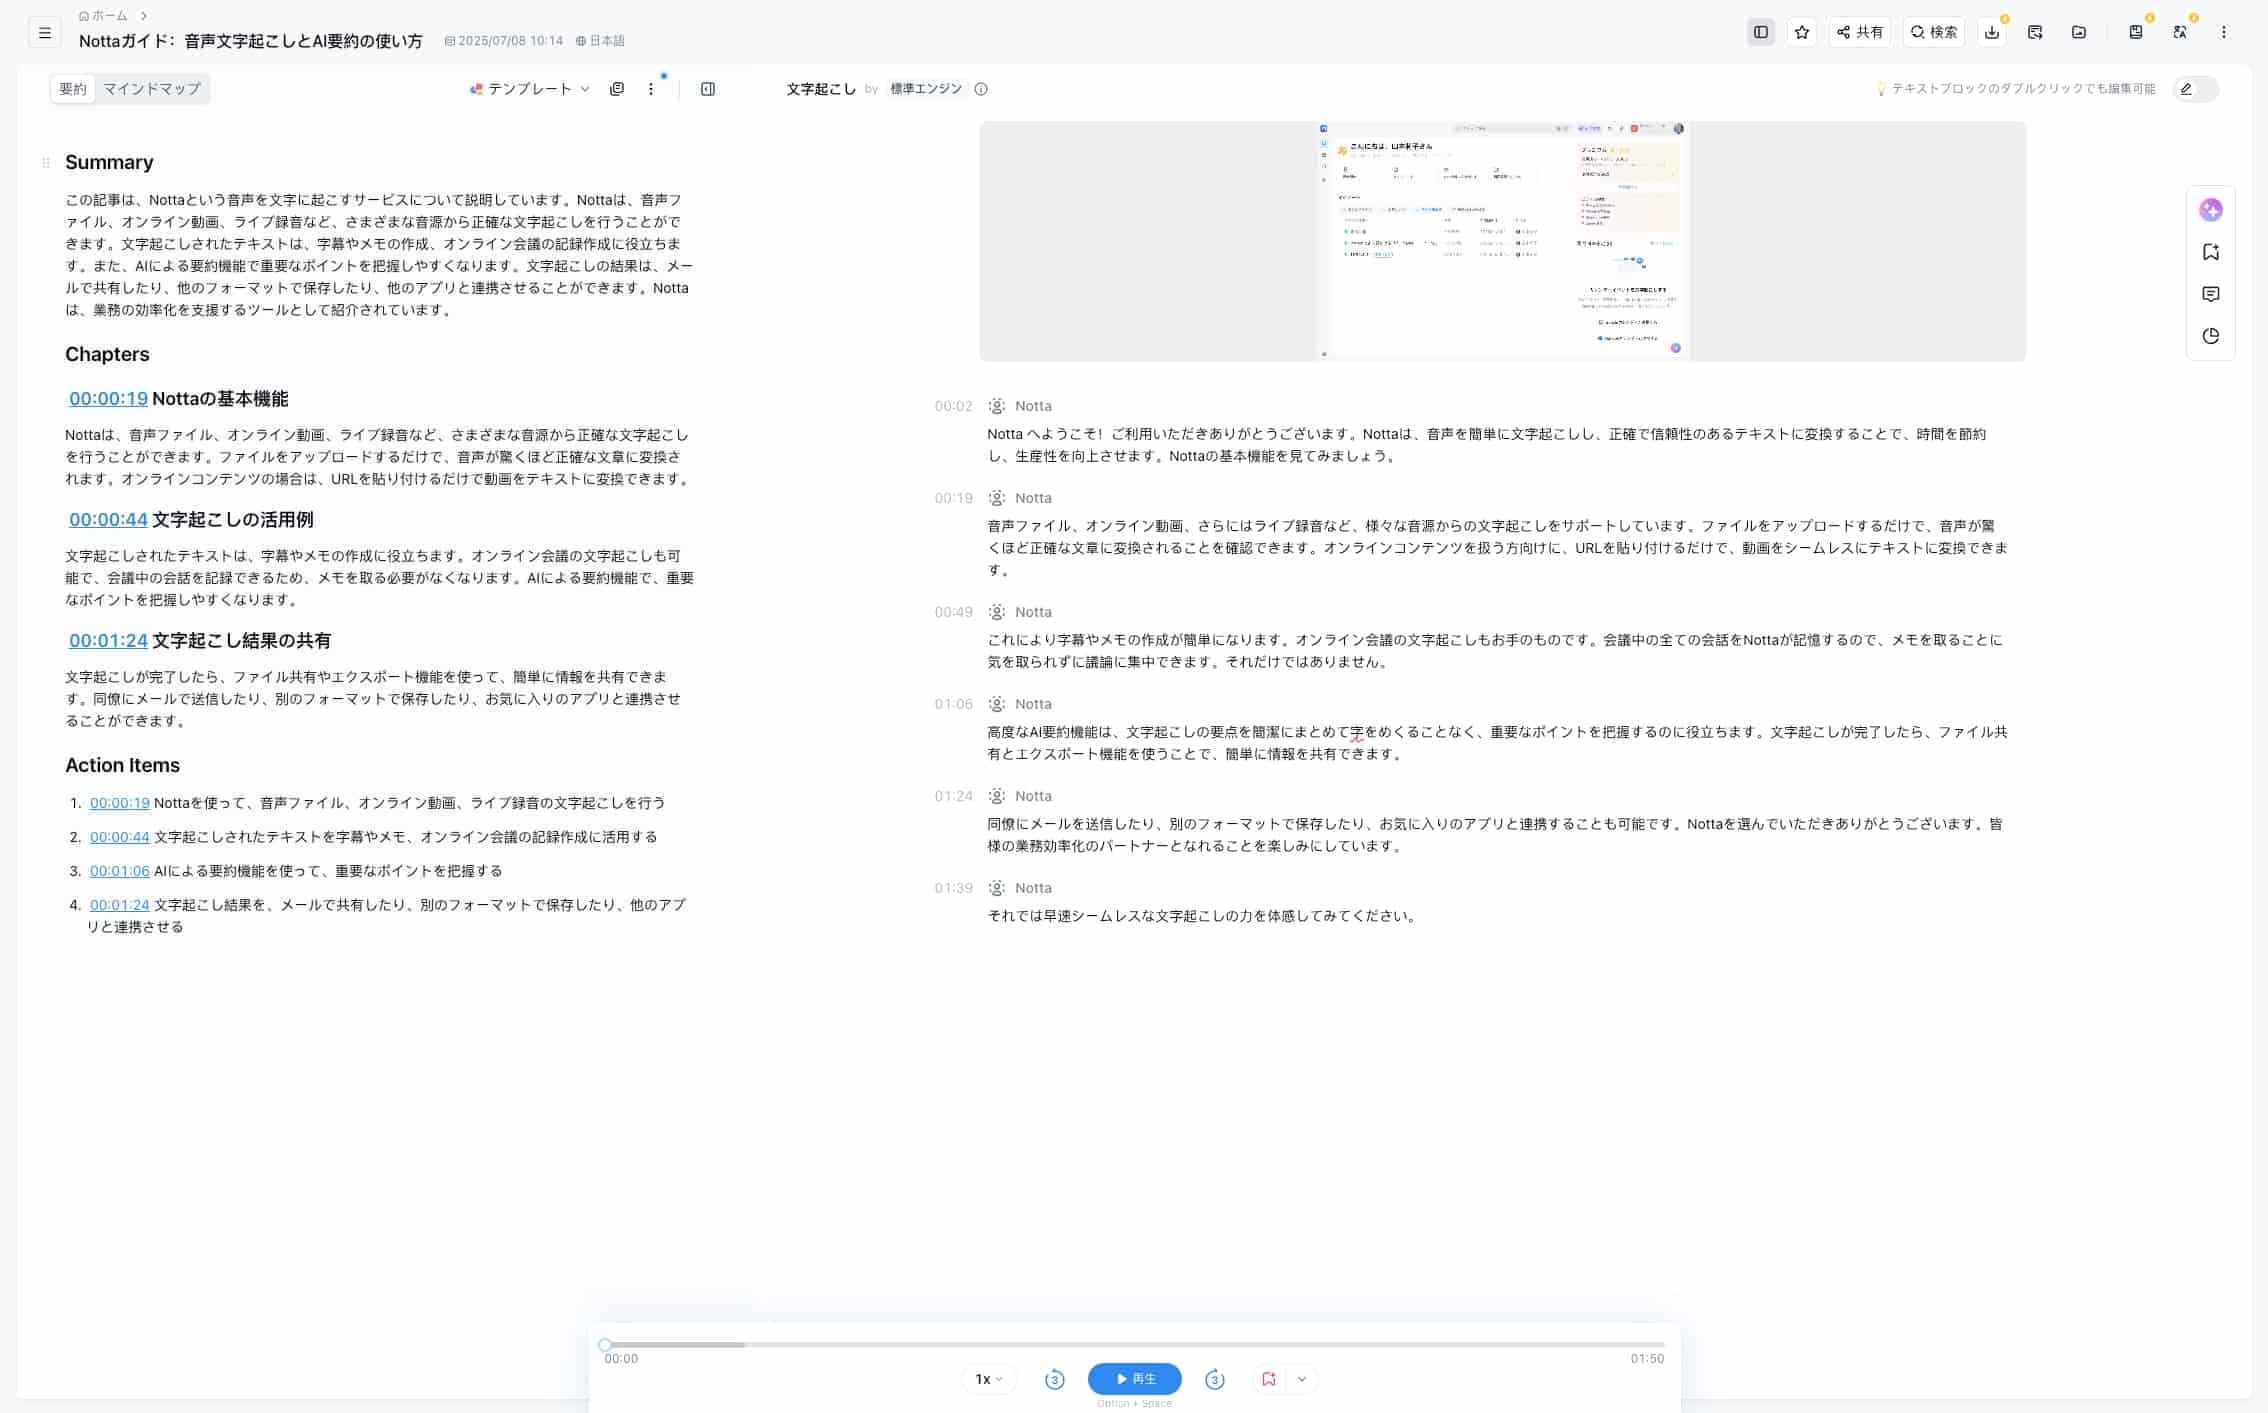2268x1413 pixels.
Task: Open search with the 検索 toolbar icon
Action: pos(1934,32)
